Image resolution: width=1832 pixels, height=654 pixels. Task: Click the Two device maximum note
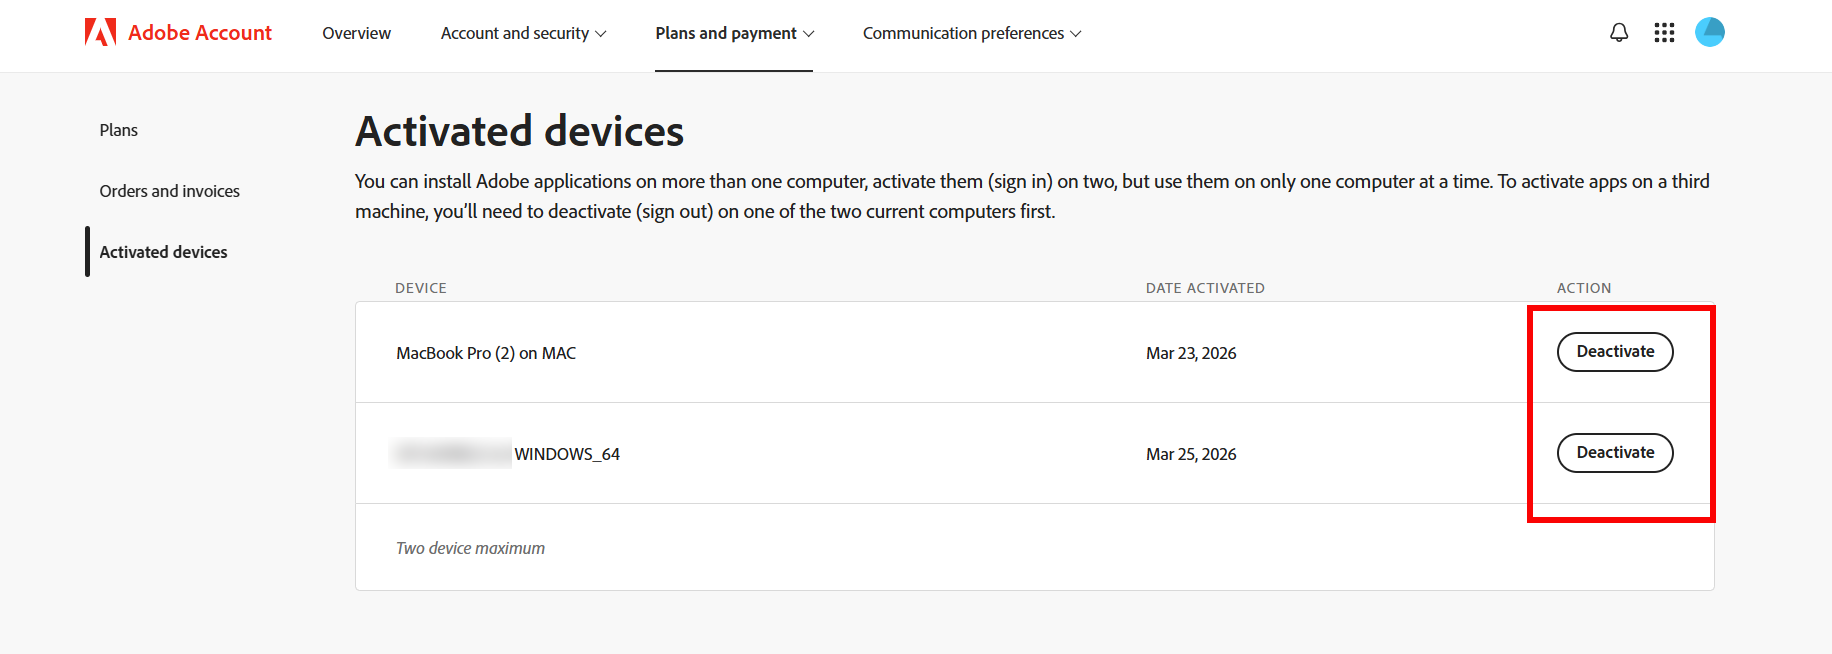470,548
